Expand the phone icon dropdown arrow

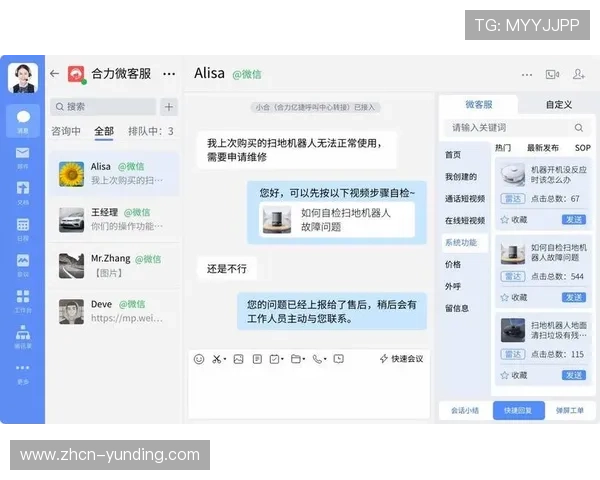[325, 359]
